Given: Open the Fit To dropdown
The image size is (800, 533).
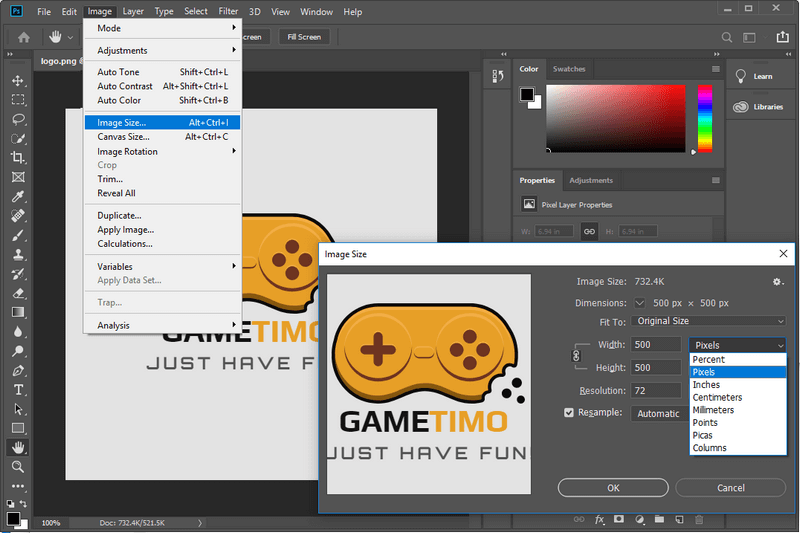Looking at the screenshot, I should point(710,321).
